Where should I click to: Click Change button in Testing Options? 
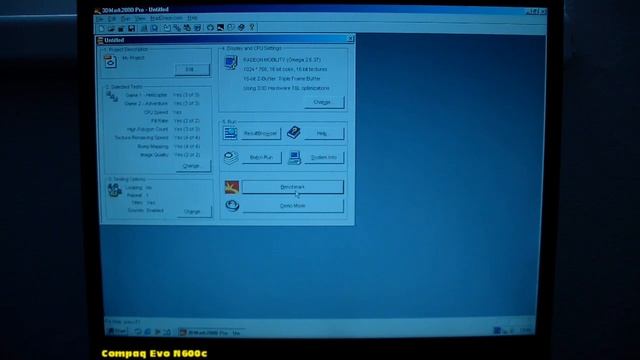tap(194, 212)
